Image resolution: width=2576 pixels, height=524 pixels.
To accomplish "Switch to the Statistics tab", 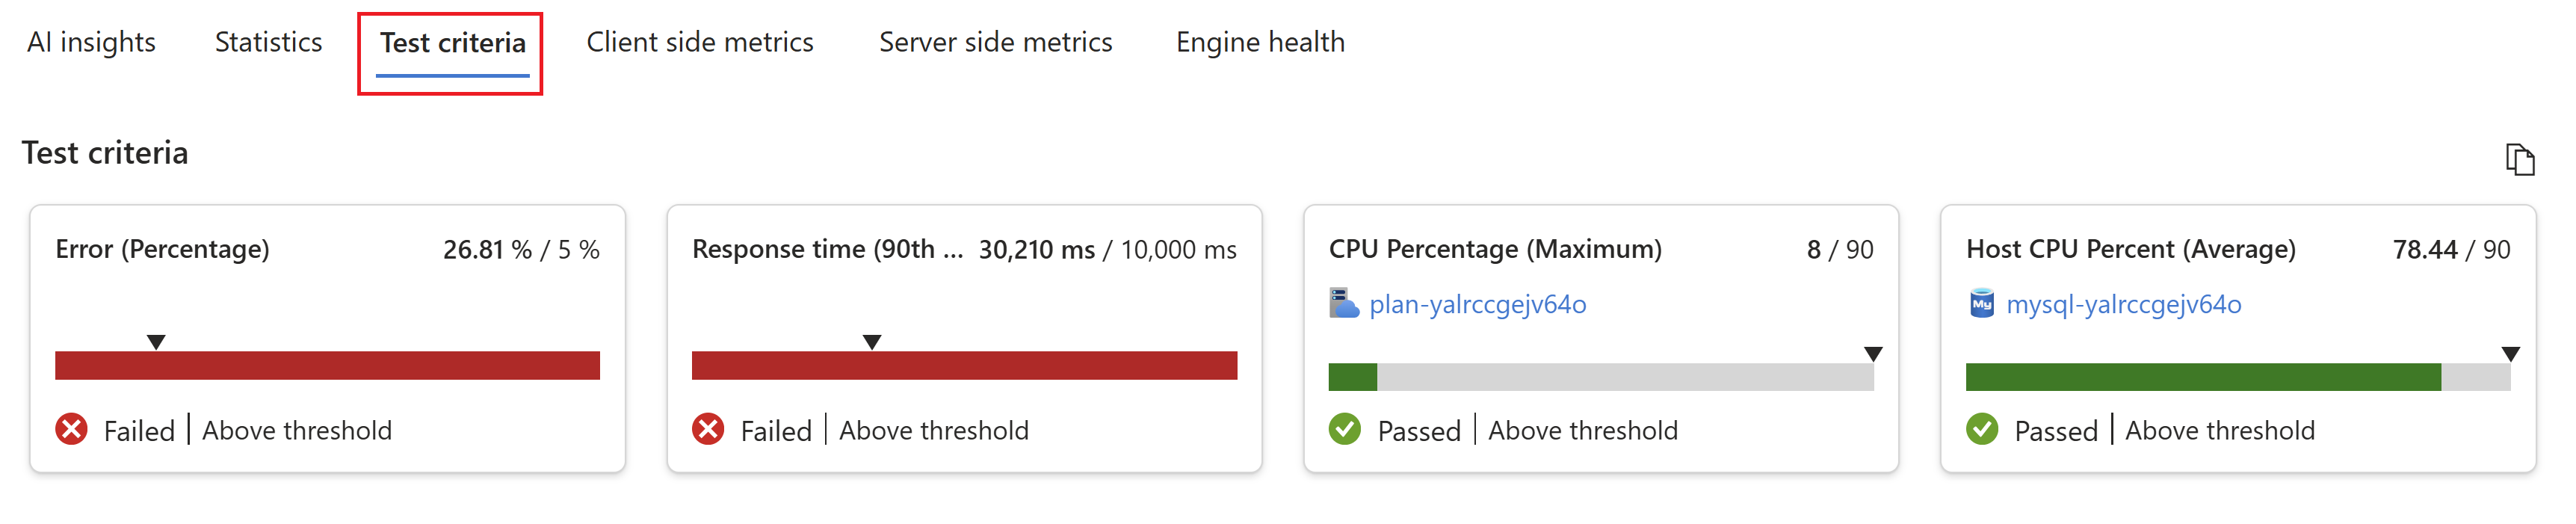I will [268, 42].
